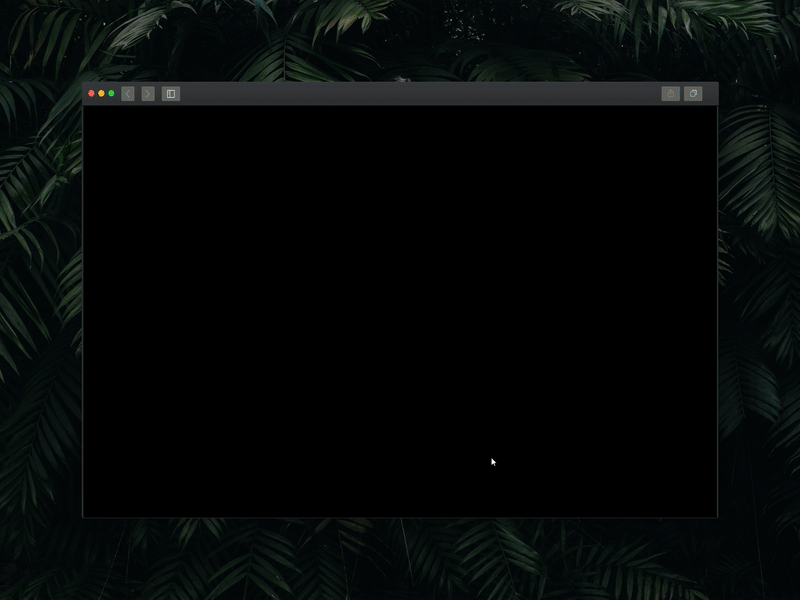Open the share button in the toolbar
This screenshot has height=600, width=800.
(670, 94)
